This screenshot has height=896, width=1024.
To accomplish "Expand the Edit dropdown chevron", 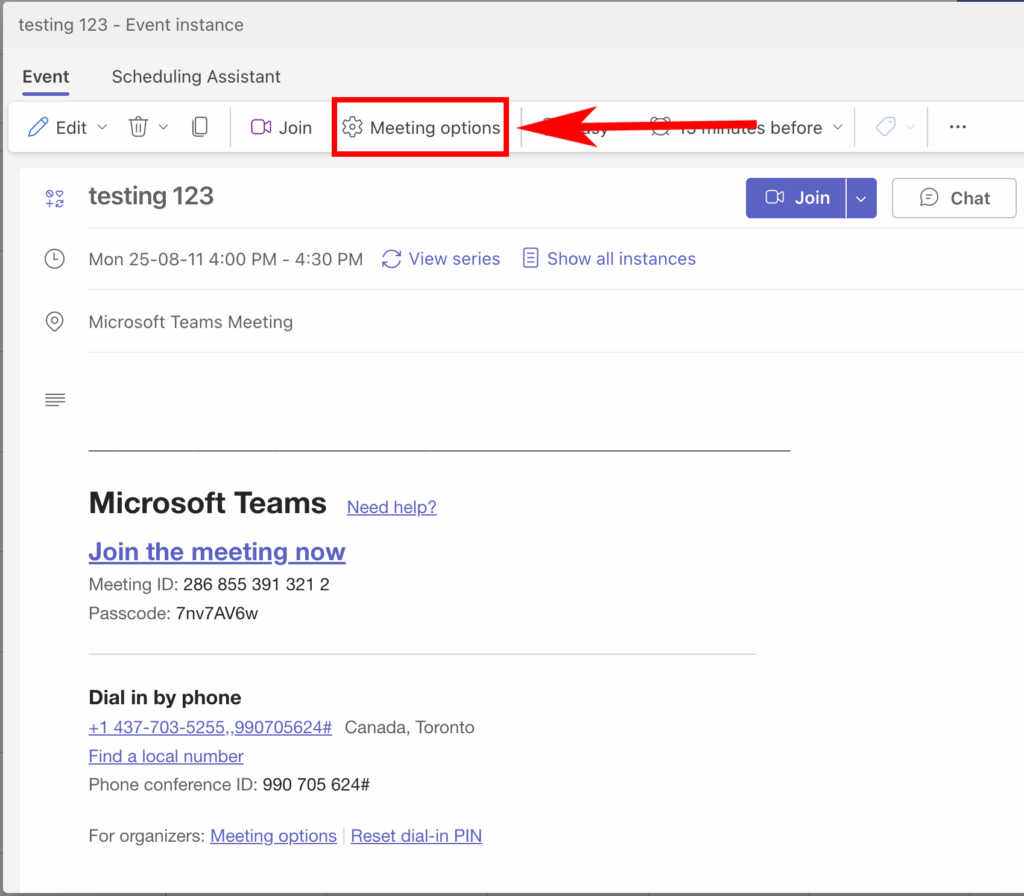I will (x=102, y=127).
